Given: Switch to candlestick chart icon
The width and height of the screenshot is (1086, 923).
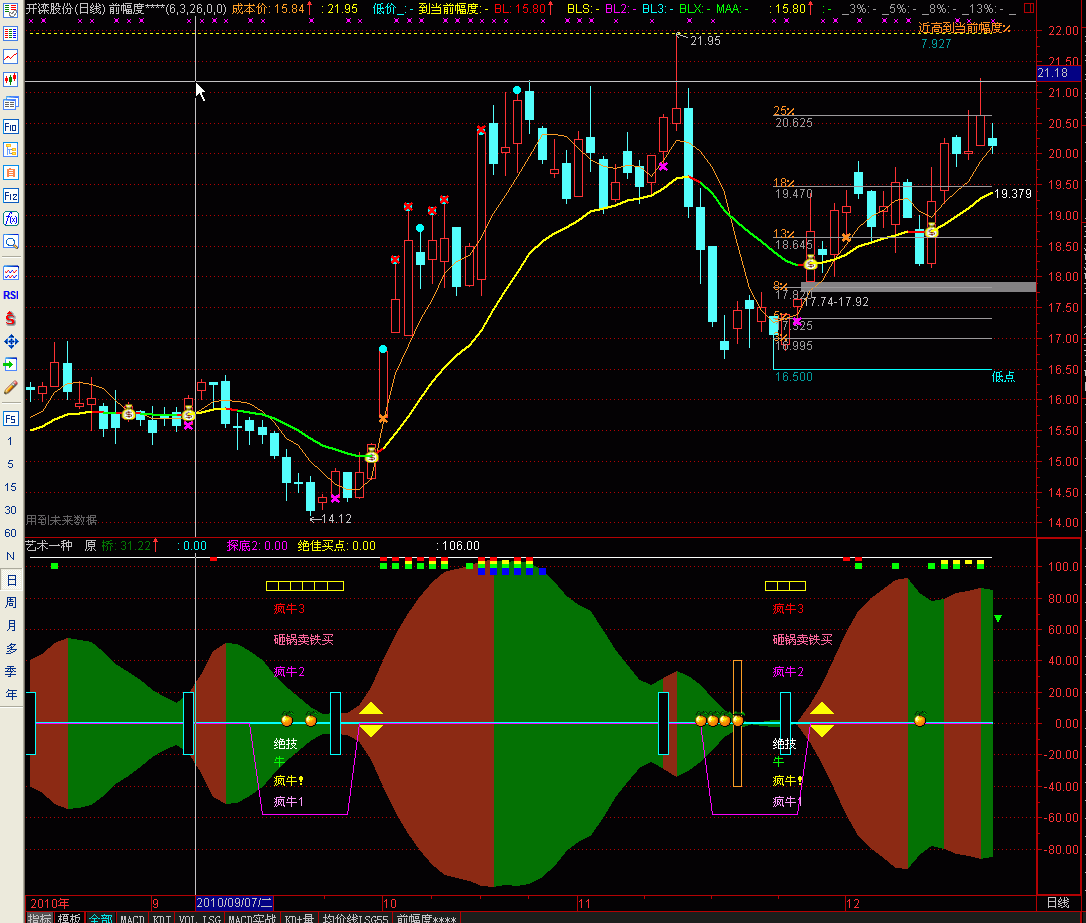Looking at the screenshot, I should tap(10, 80).
